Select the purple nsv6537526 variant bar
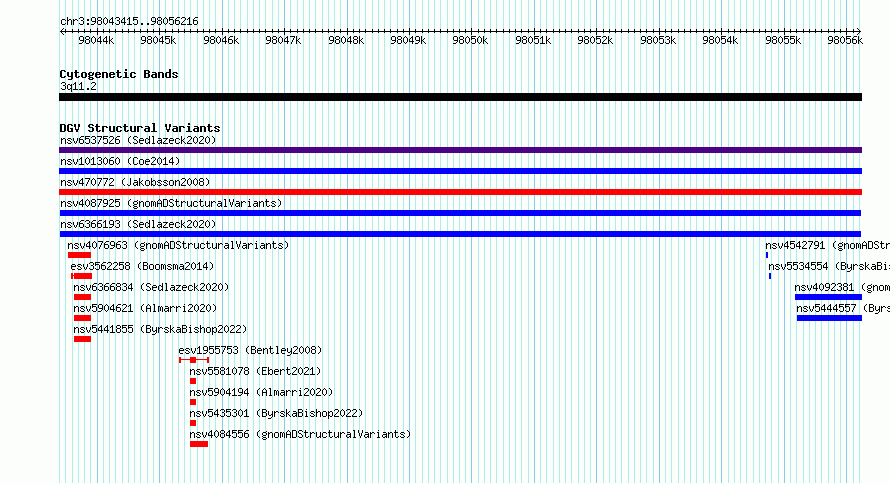The height and width of the screenshot is (483, 890). [x=460, y=150]
